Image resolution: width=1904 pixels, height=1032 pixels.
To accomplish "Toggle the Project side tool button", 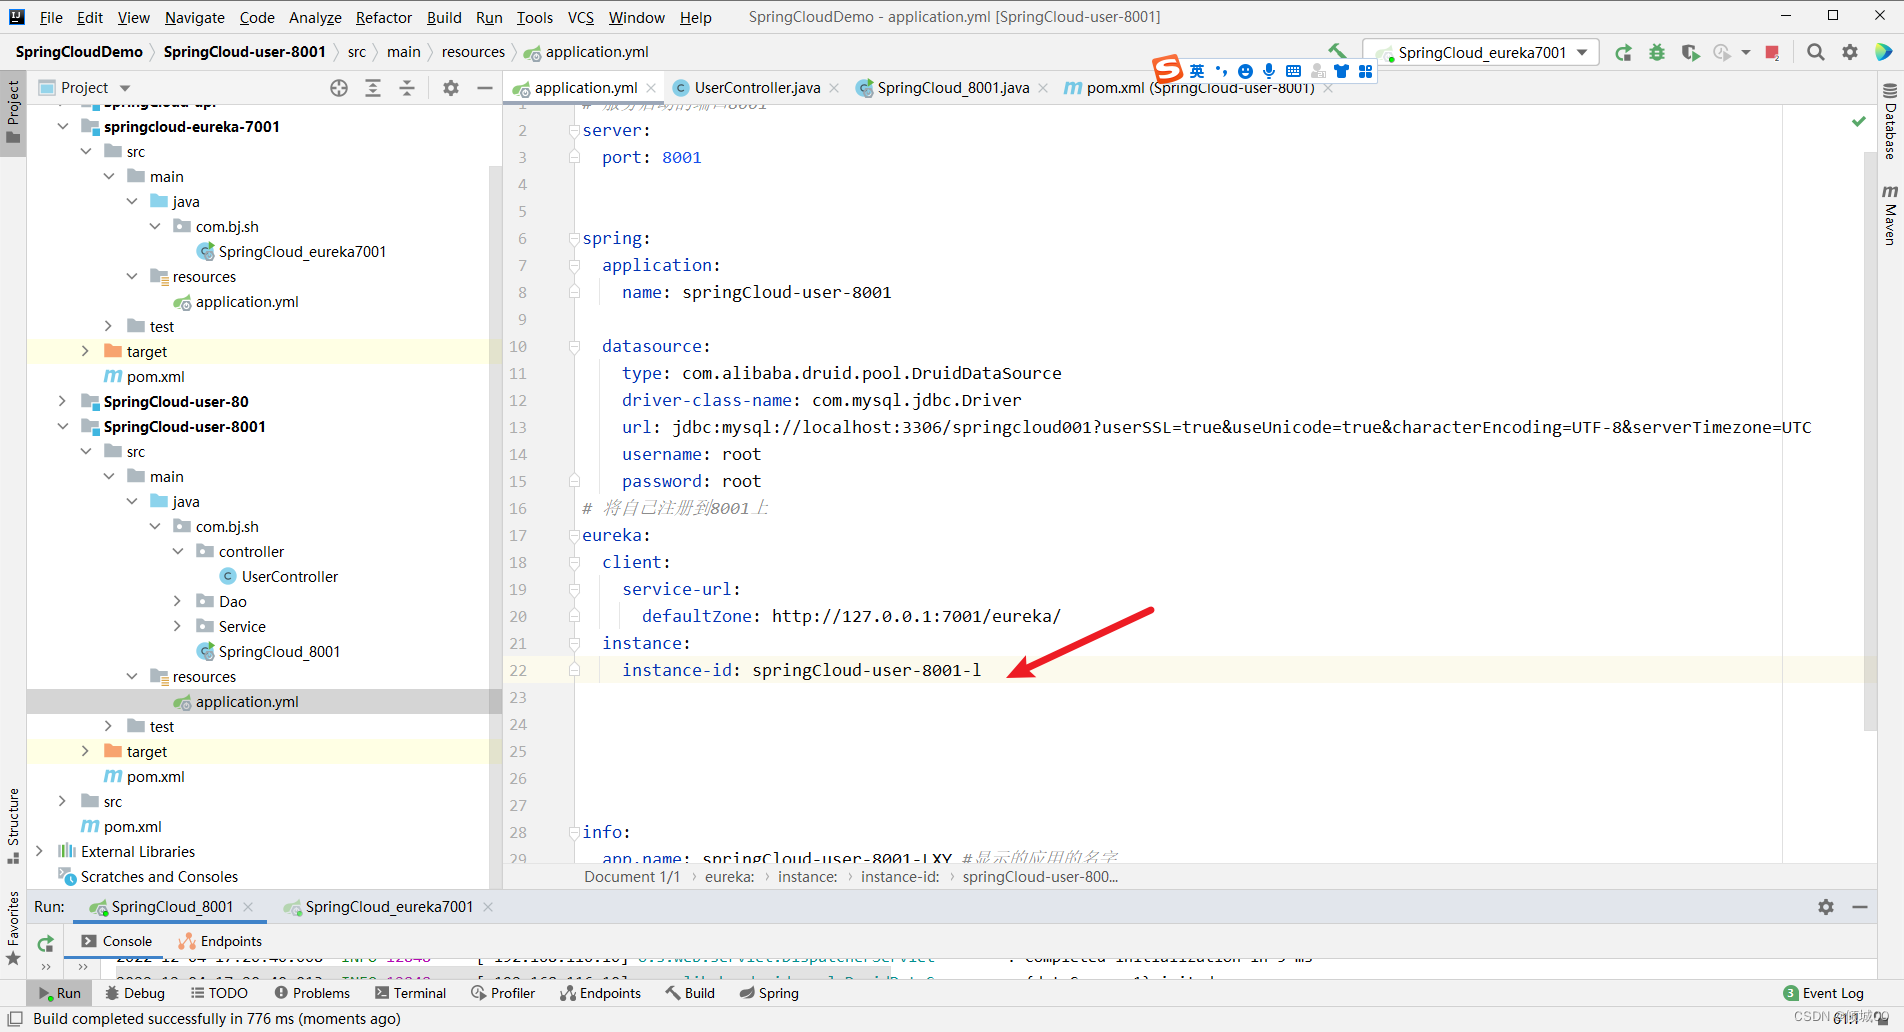I will coord(13,111).
